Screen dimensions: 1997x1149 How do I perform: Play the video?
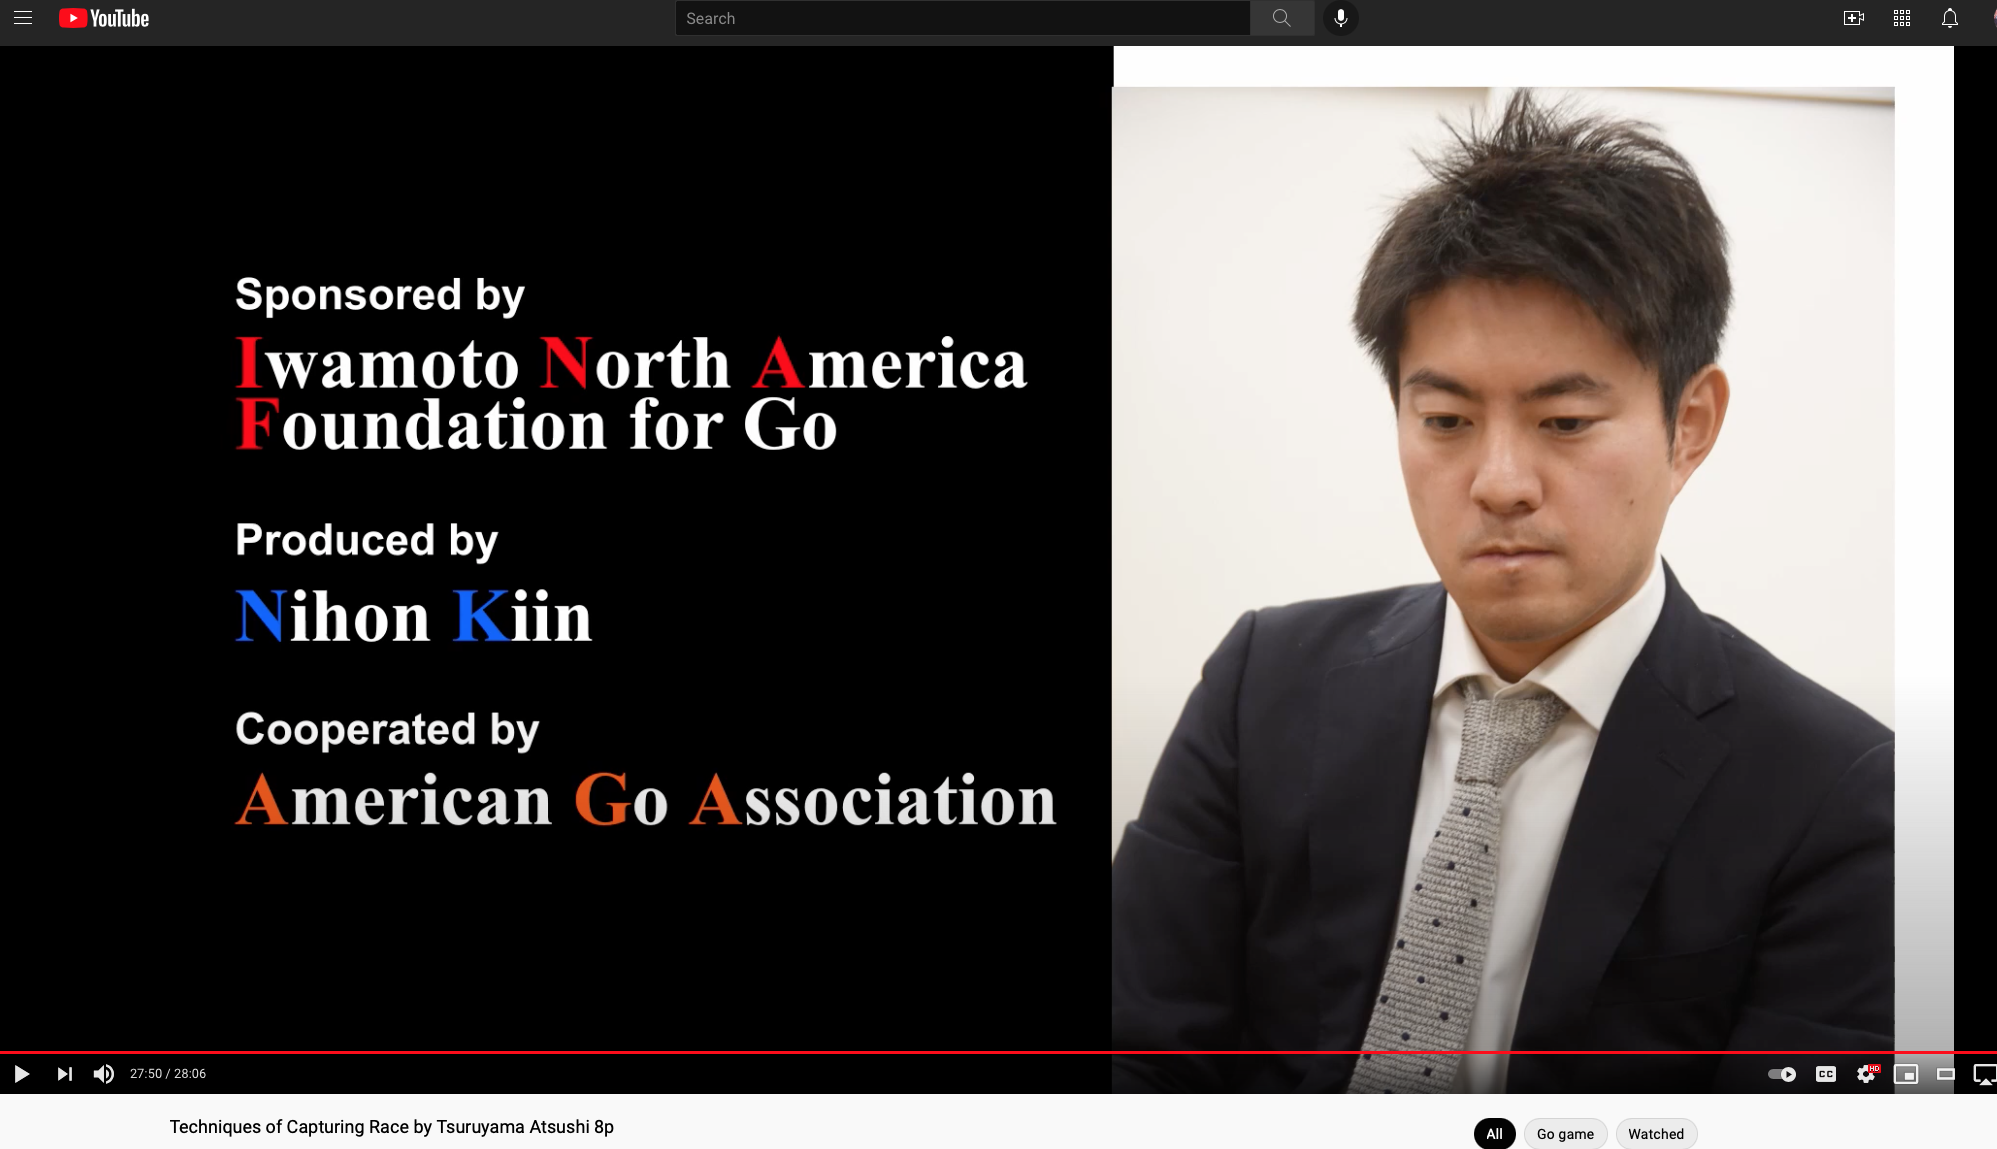[21, 1074]
